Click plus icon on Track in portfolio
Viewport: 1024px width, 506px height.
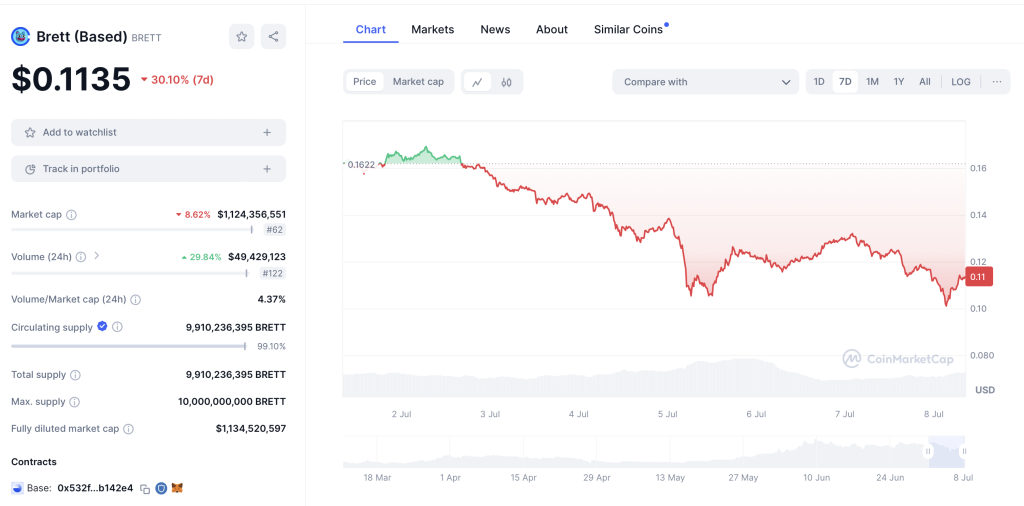tap(267, 169)
